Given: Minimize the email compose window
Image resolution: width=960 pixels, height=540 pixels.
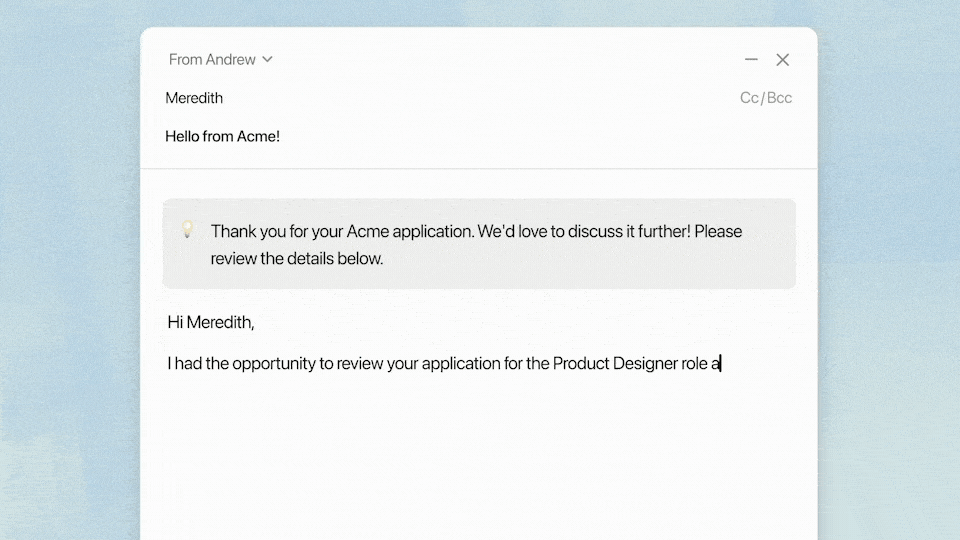Looking at the screenshot, I should tap(751, 60).
